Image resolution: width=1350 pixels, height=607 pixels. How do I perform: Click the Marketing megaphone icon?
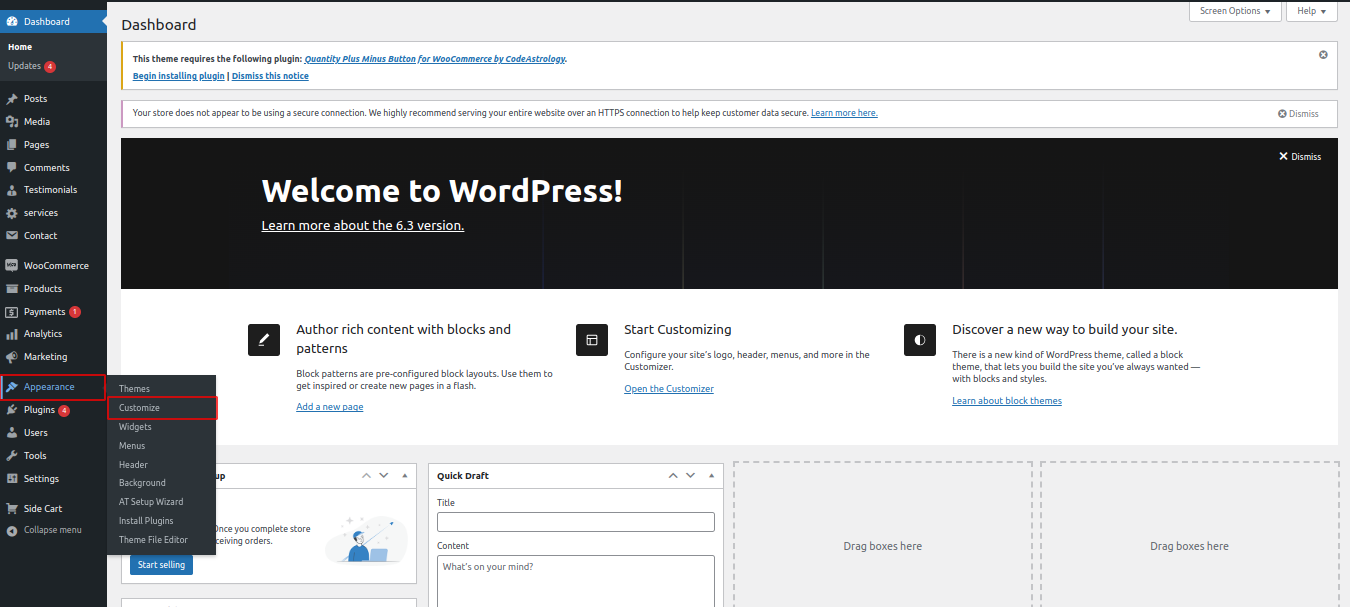pos(12,357)
